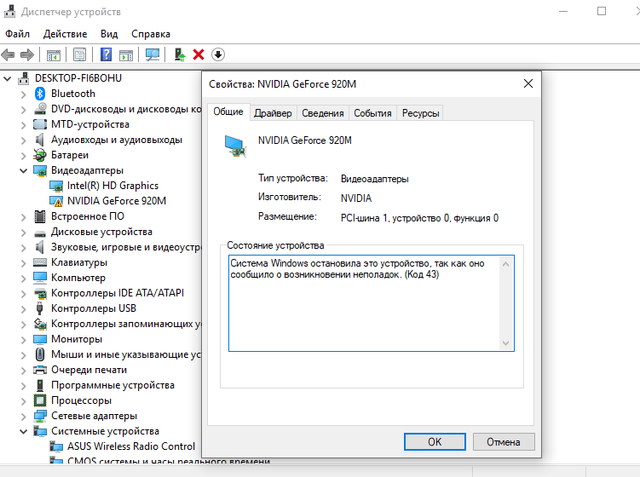640x477 pixels.
Task: Click the Контроллеры USB plug icon
Action: [x=40, y=308]
